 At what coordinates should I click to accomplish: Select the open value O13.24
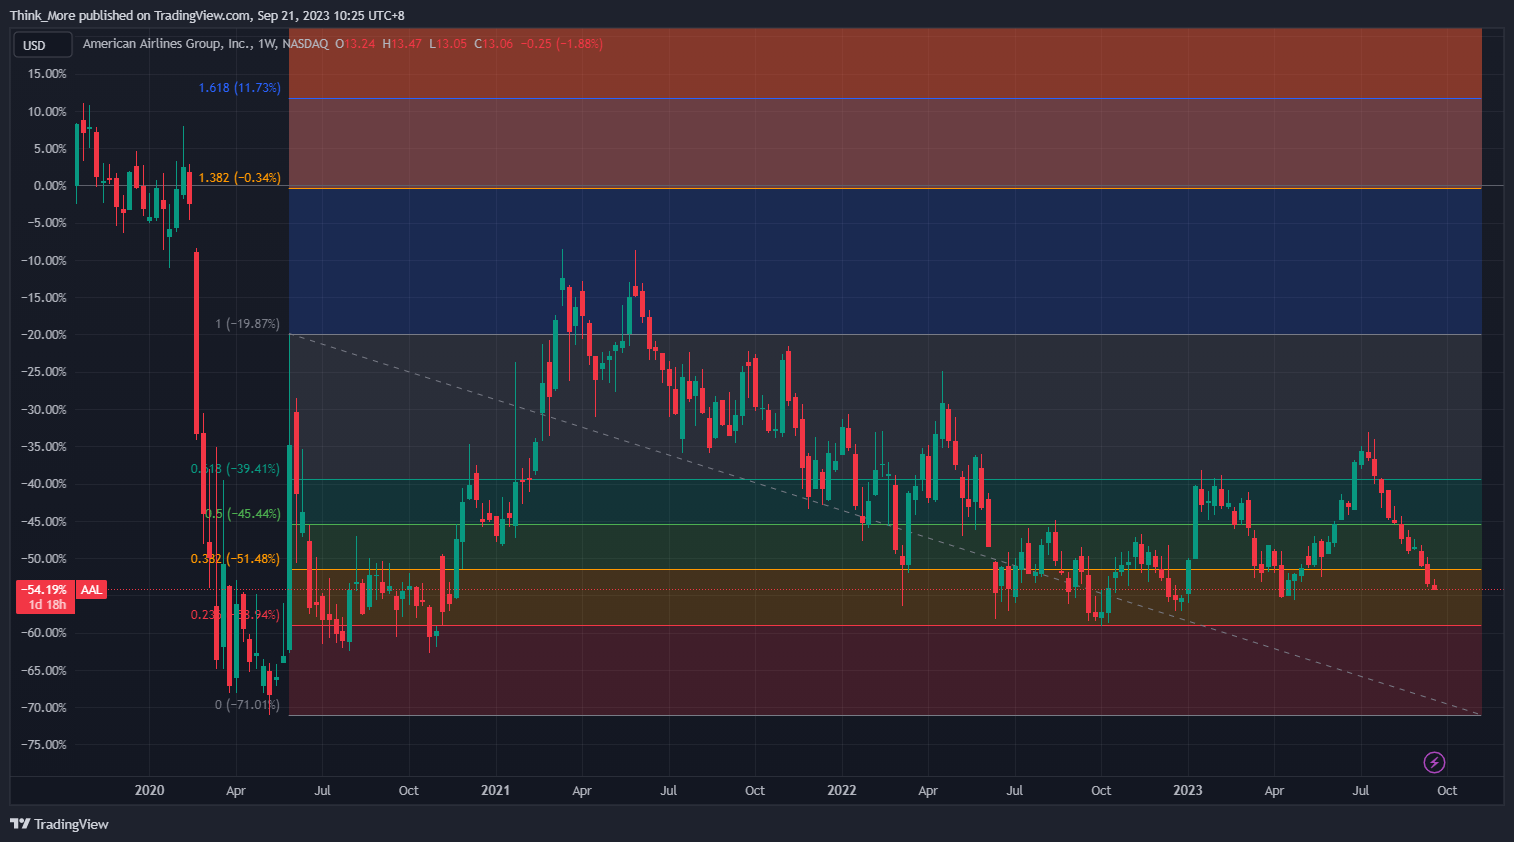click(355, 44)
